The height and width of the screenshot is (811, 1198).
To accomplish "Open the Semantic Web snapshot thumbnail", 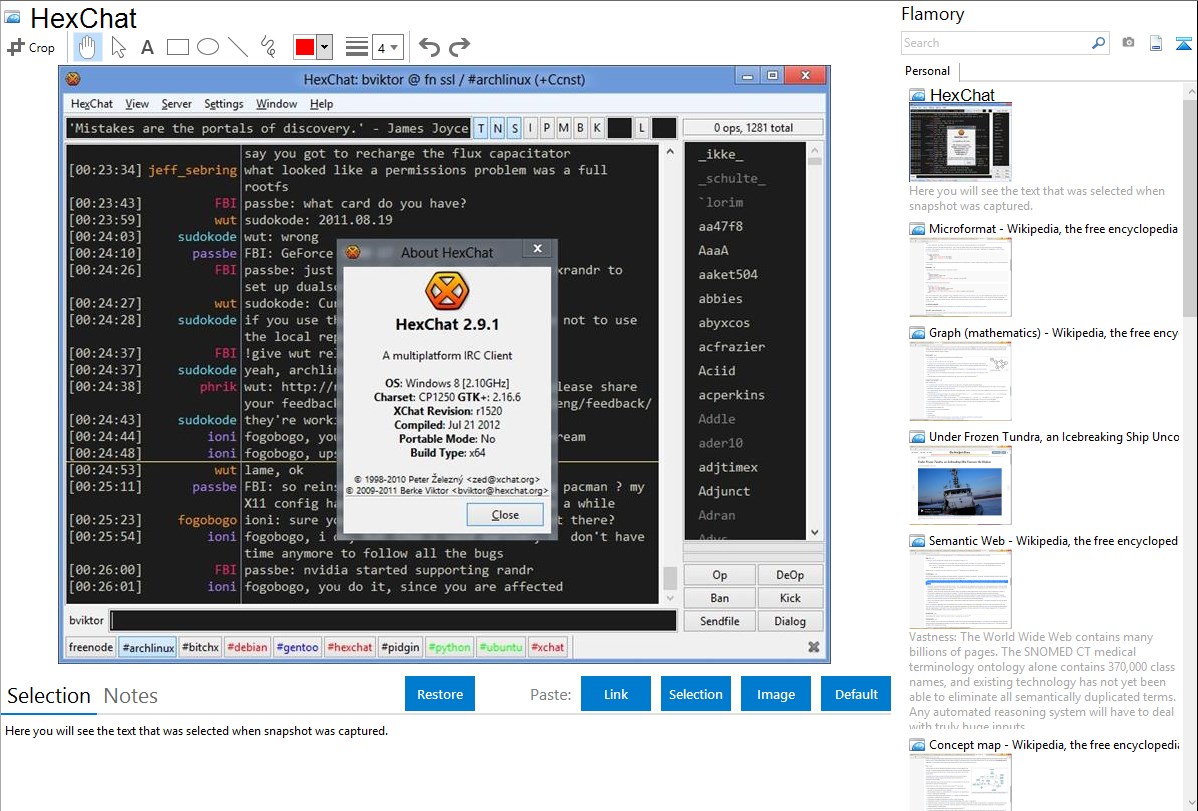I will pos(960,589).
